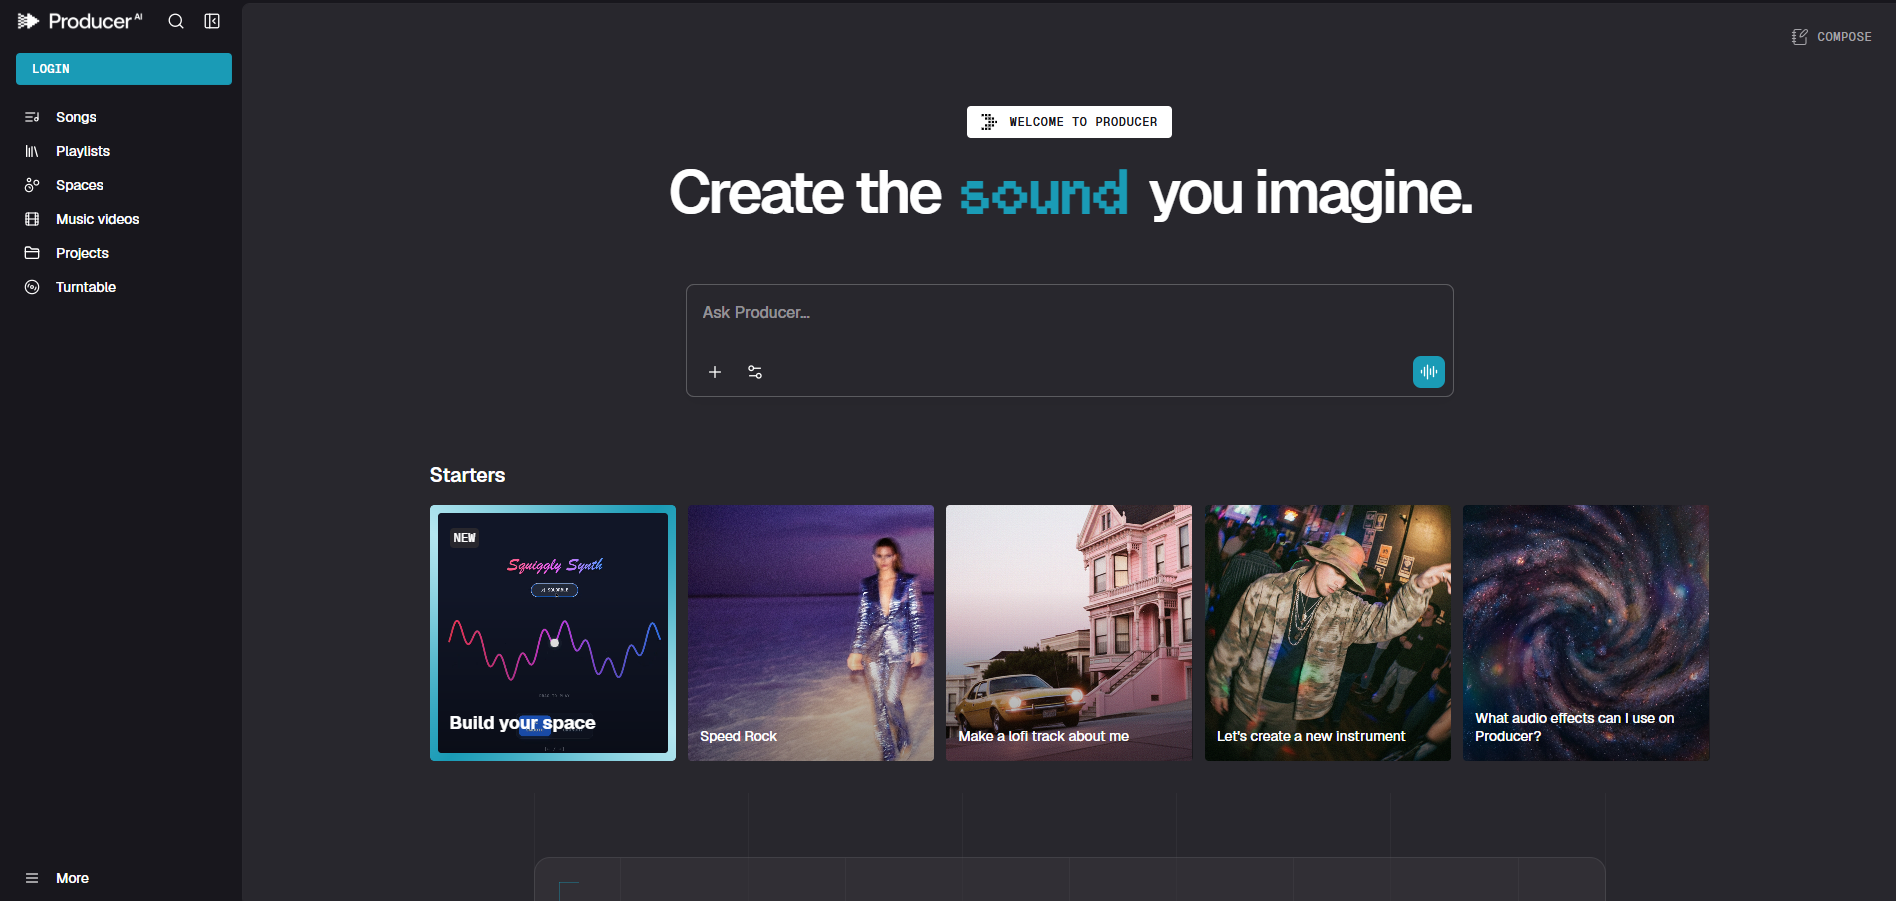Select the Turntable menu entry
Viewport: 1896px width, 901px height.
[x=85, y=287]
